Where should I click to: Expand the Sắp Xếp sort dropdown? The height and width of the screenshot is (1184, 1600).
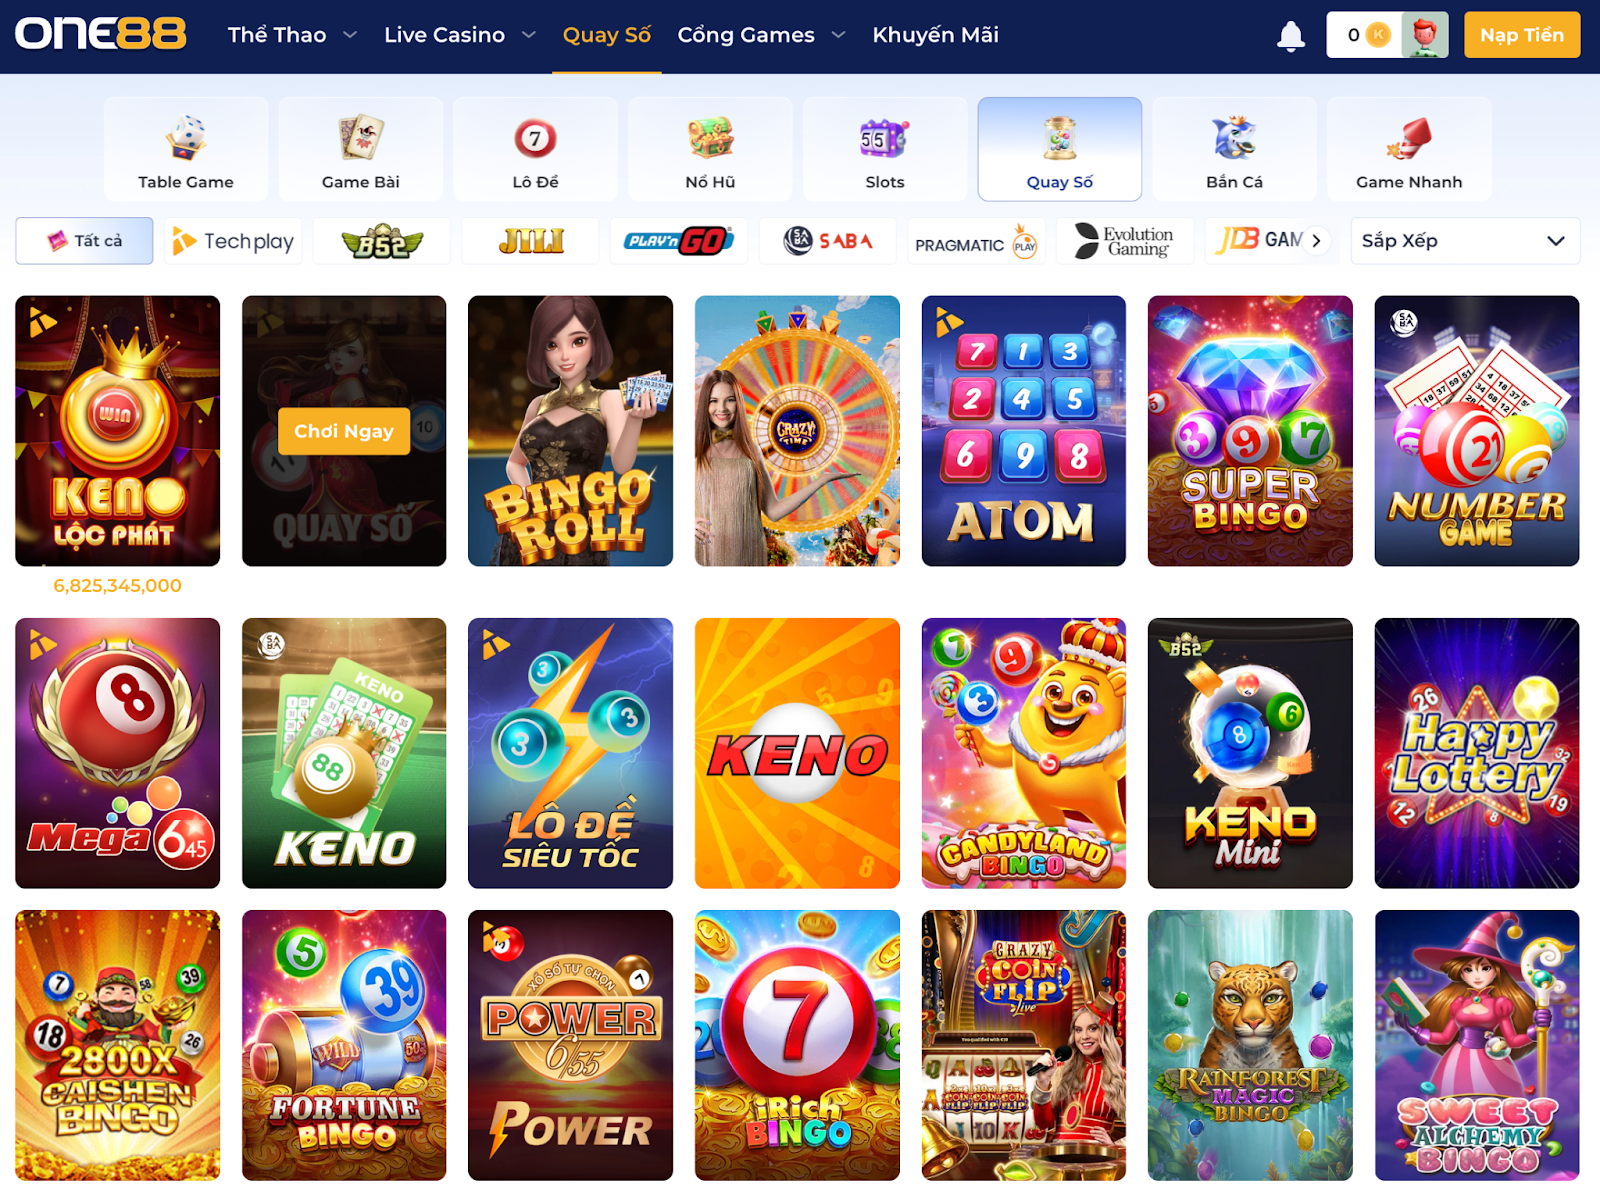coord(1465,241)
